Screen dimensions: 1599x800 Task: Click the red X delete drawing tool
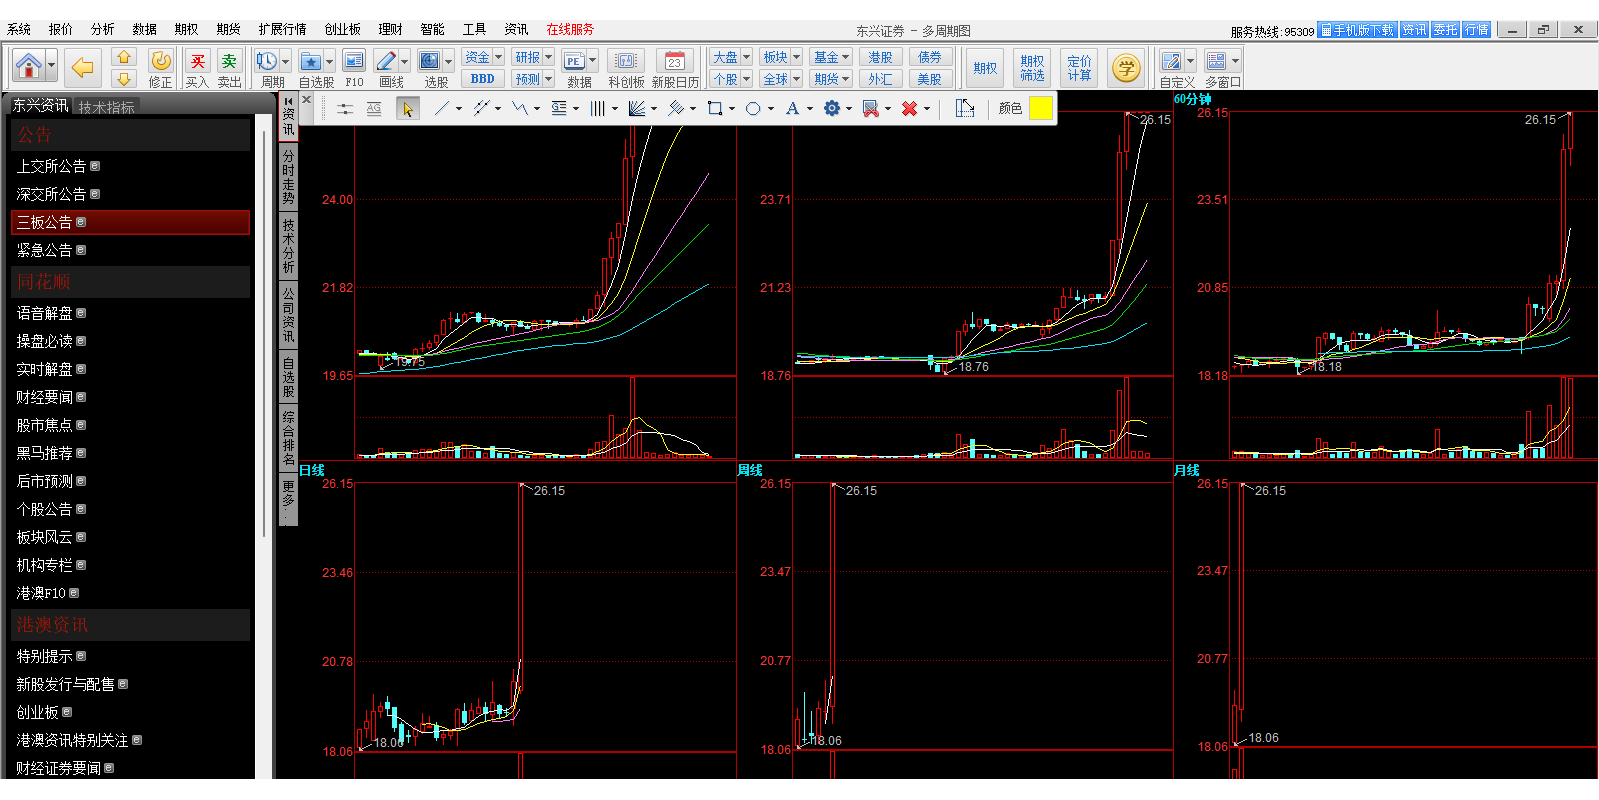point(909,108)
